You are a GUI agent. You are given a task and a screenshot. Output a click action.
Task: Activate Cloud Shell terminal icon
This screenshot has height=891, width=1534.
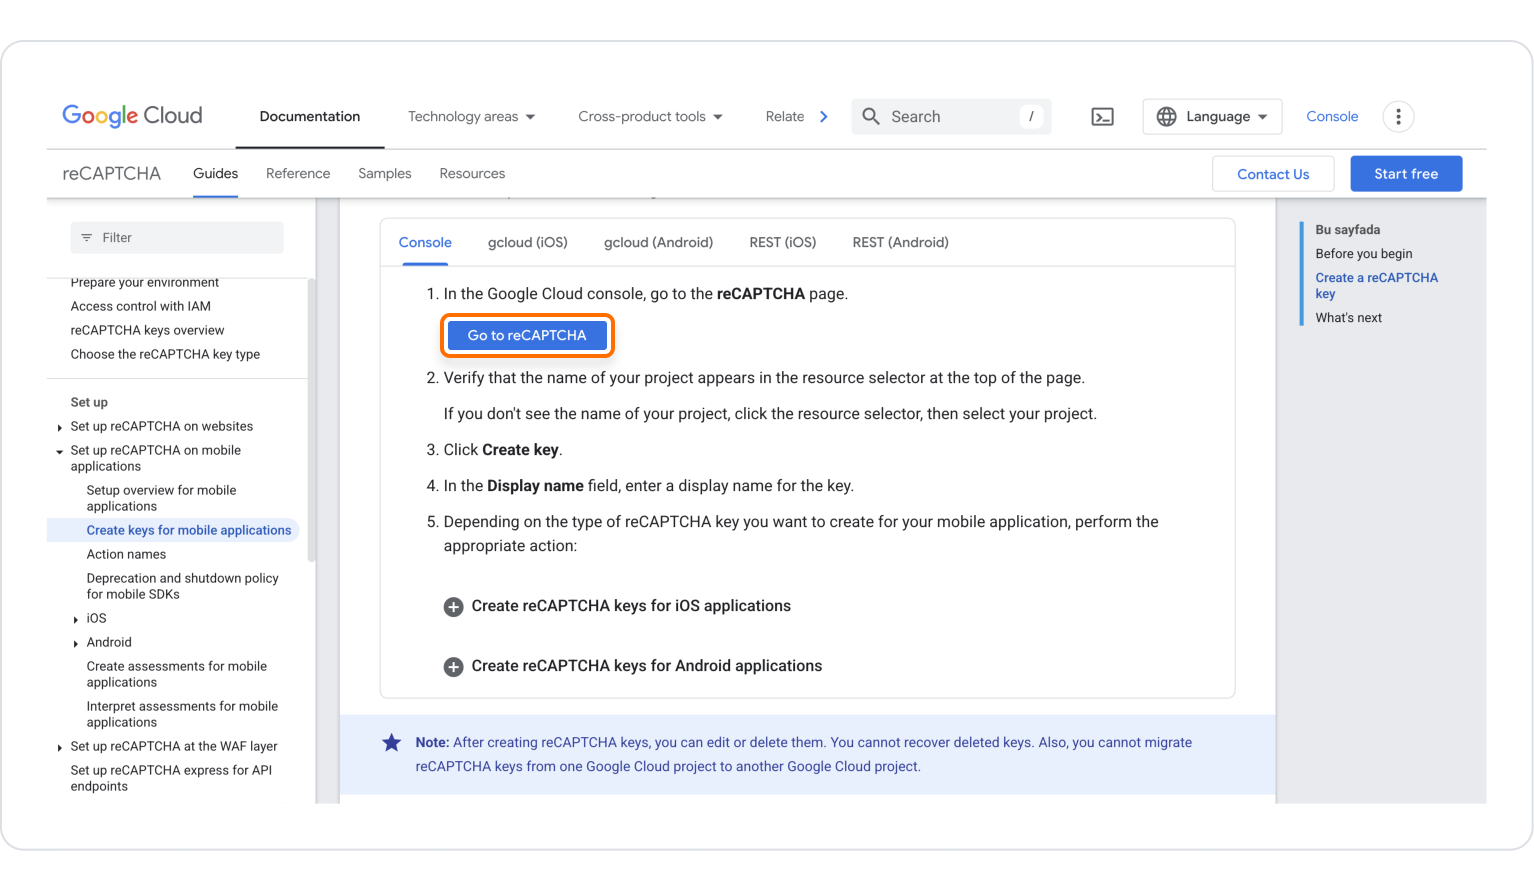[1102, 117]
